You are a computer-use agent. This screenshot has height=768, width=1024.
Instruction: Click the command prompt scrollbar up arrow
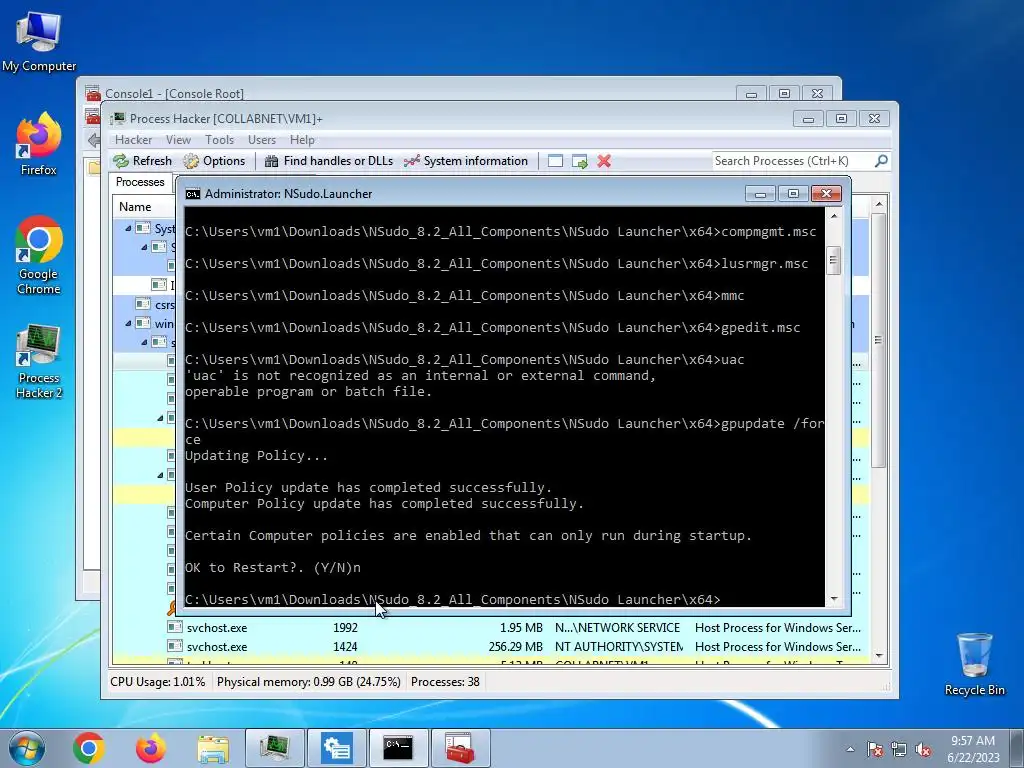click(x=833, y=216)
